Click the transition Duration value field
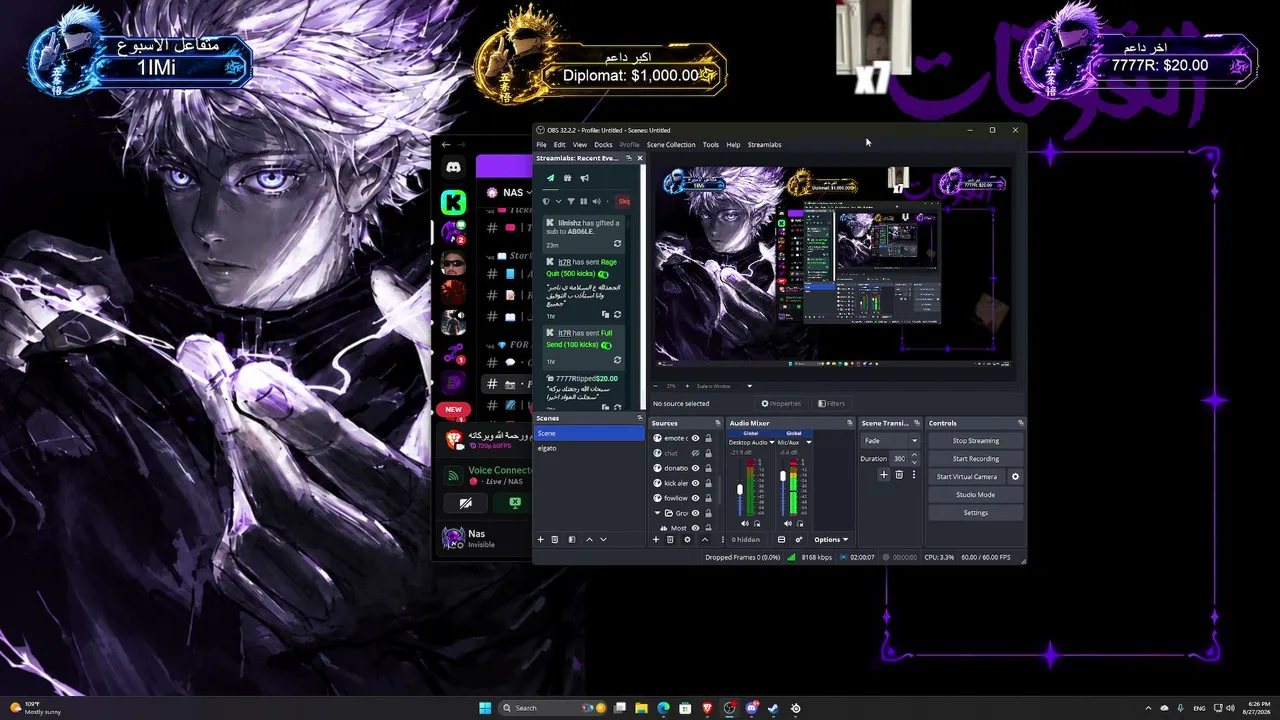The width and height of the screenshot is (1280, 720). click(899, 459)
